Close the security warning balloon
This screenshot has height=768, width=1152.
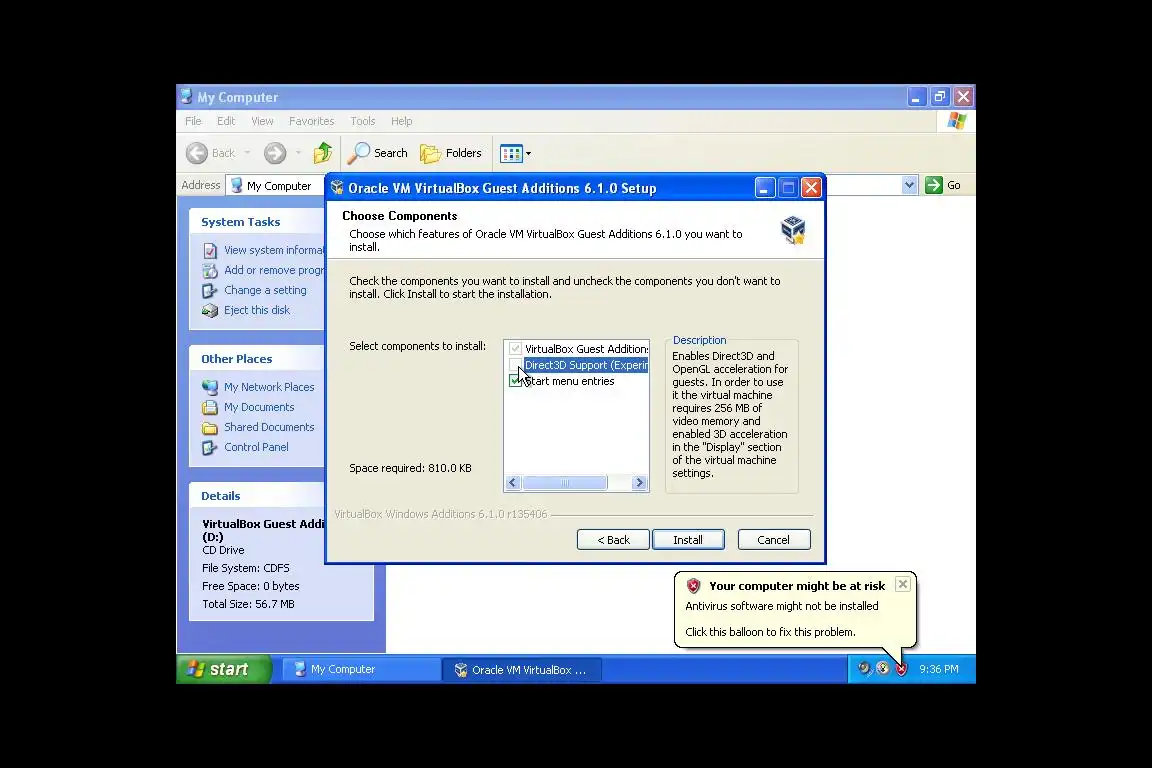pyautogui.click(x=903, y=584)
